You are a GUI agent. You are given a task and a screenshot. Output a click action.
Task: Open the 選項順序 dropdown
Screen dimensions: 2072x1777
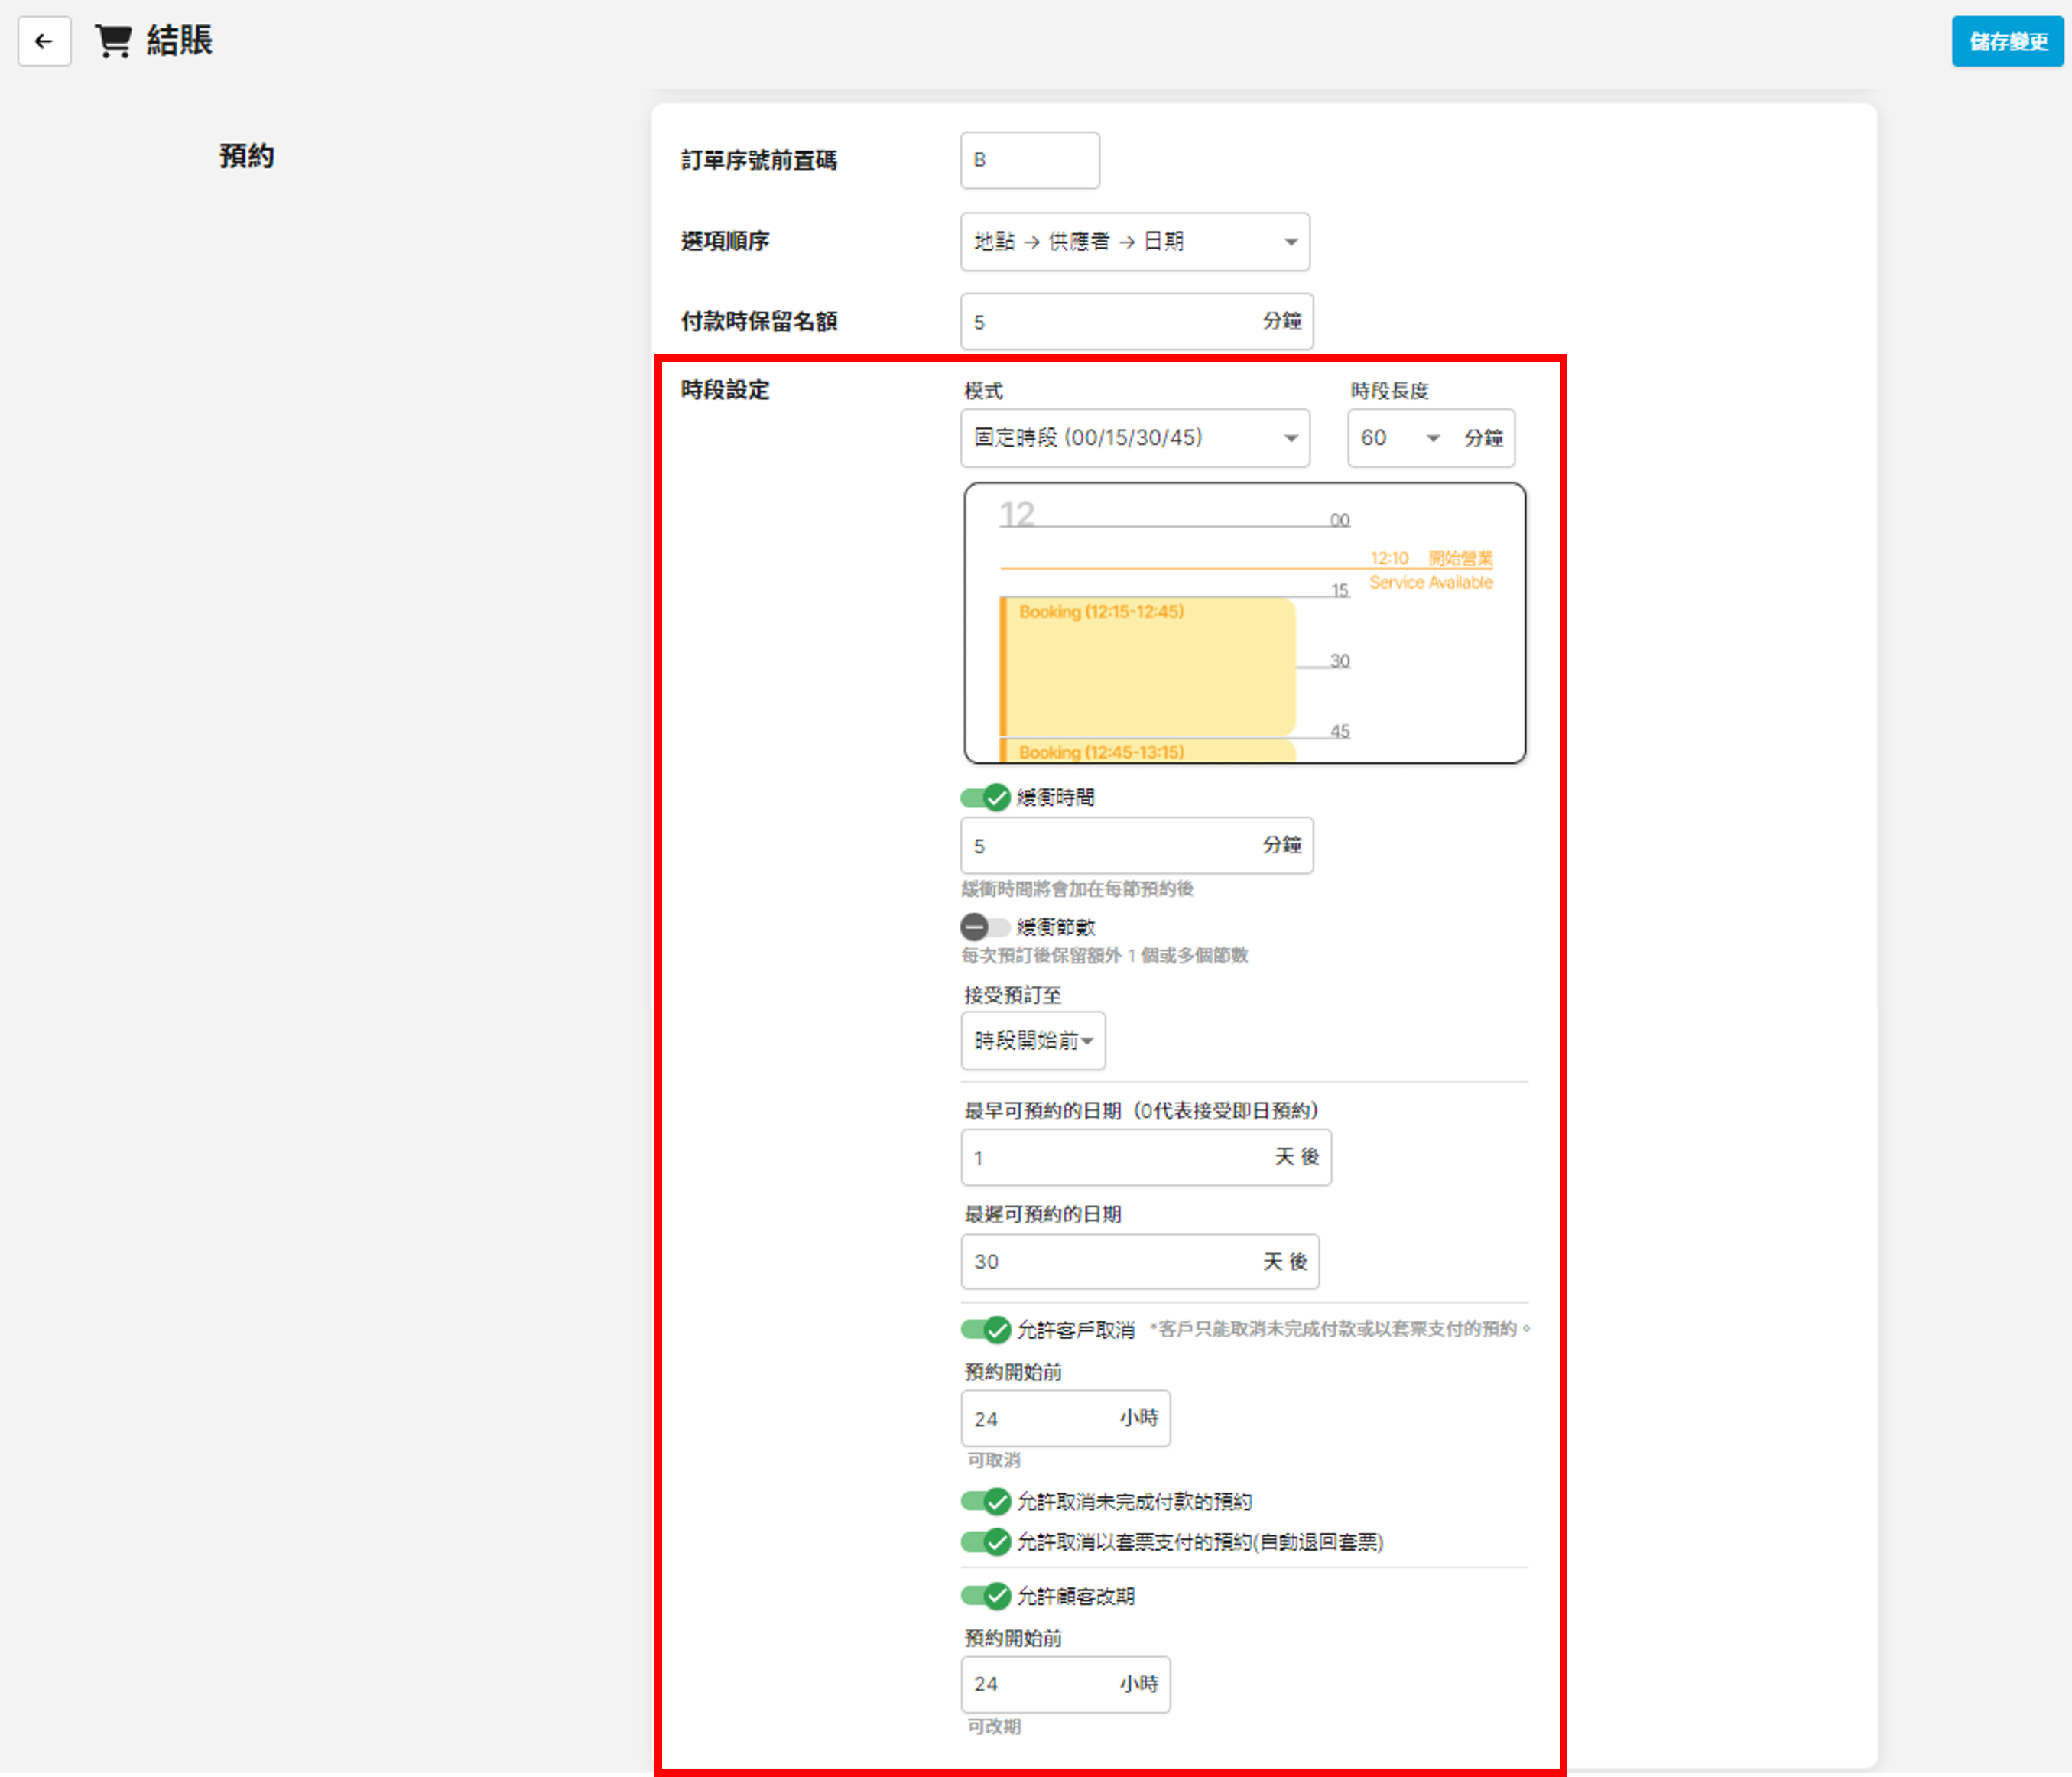(x=1135, y=242)
